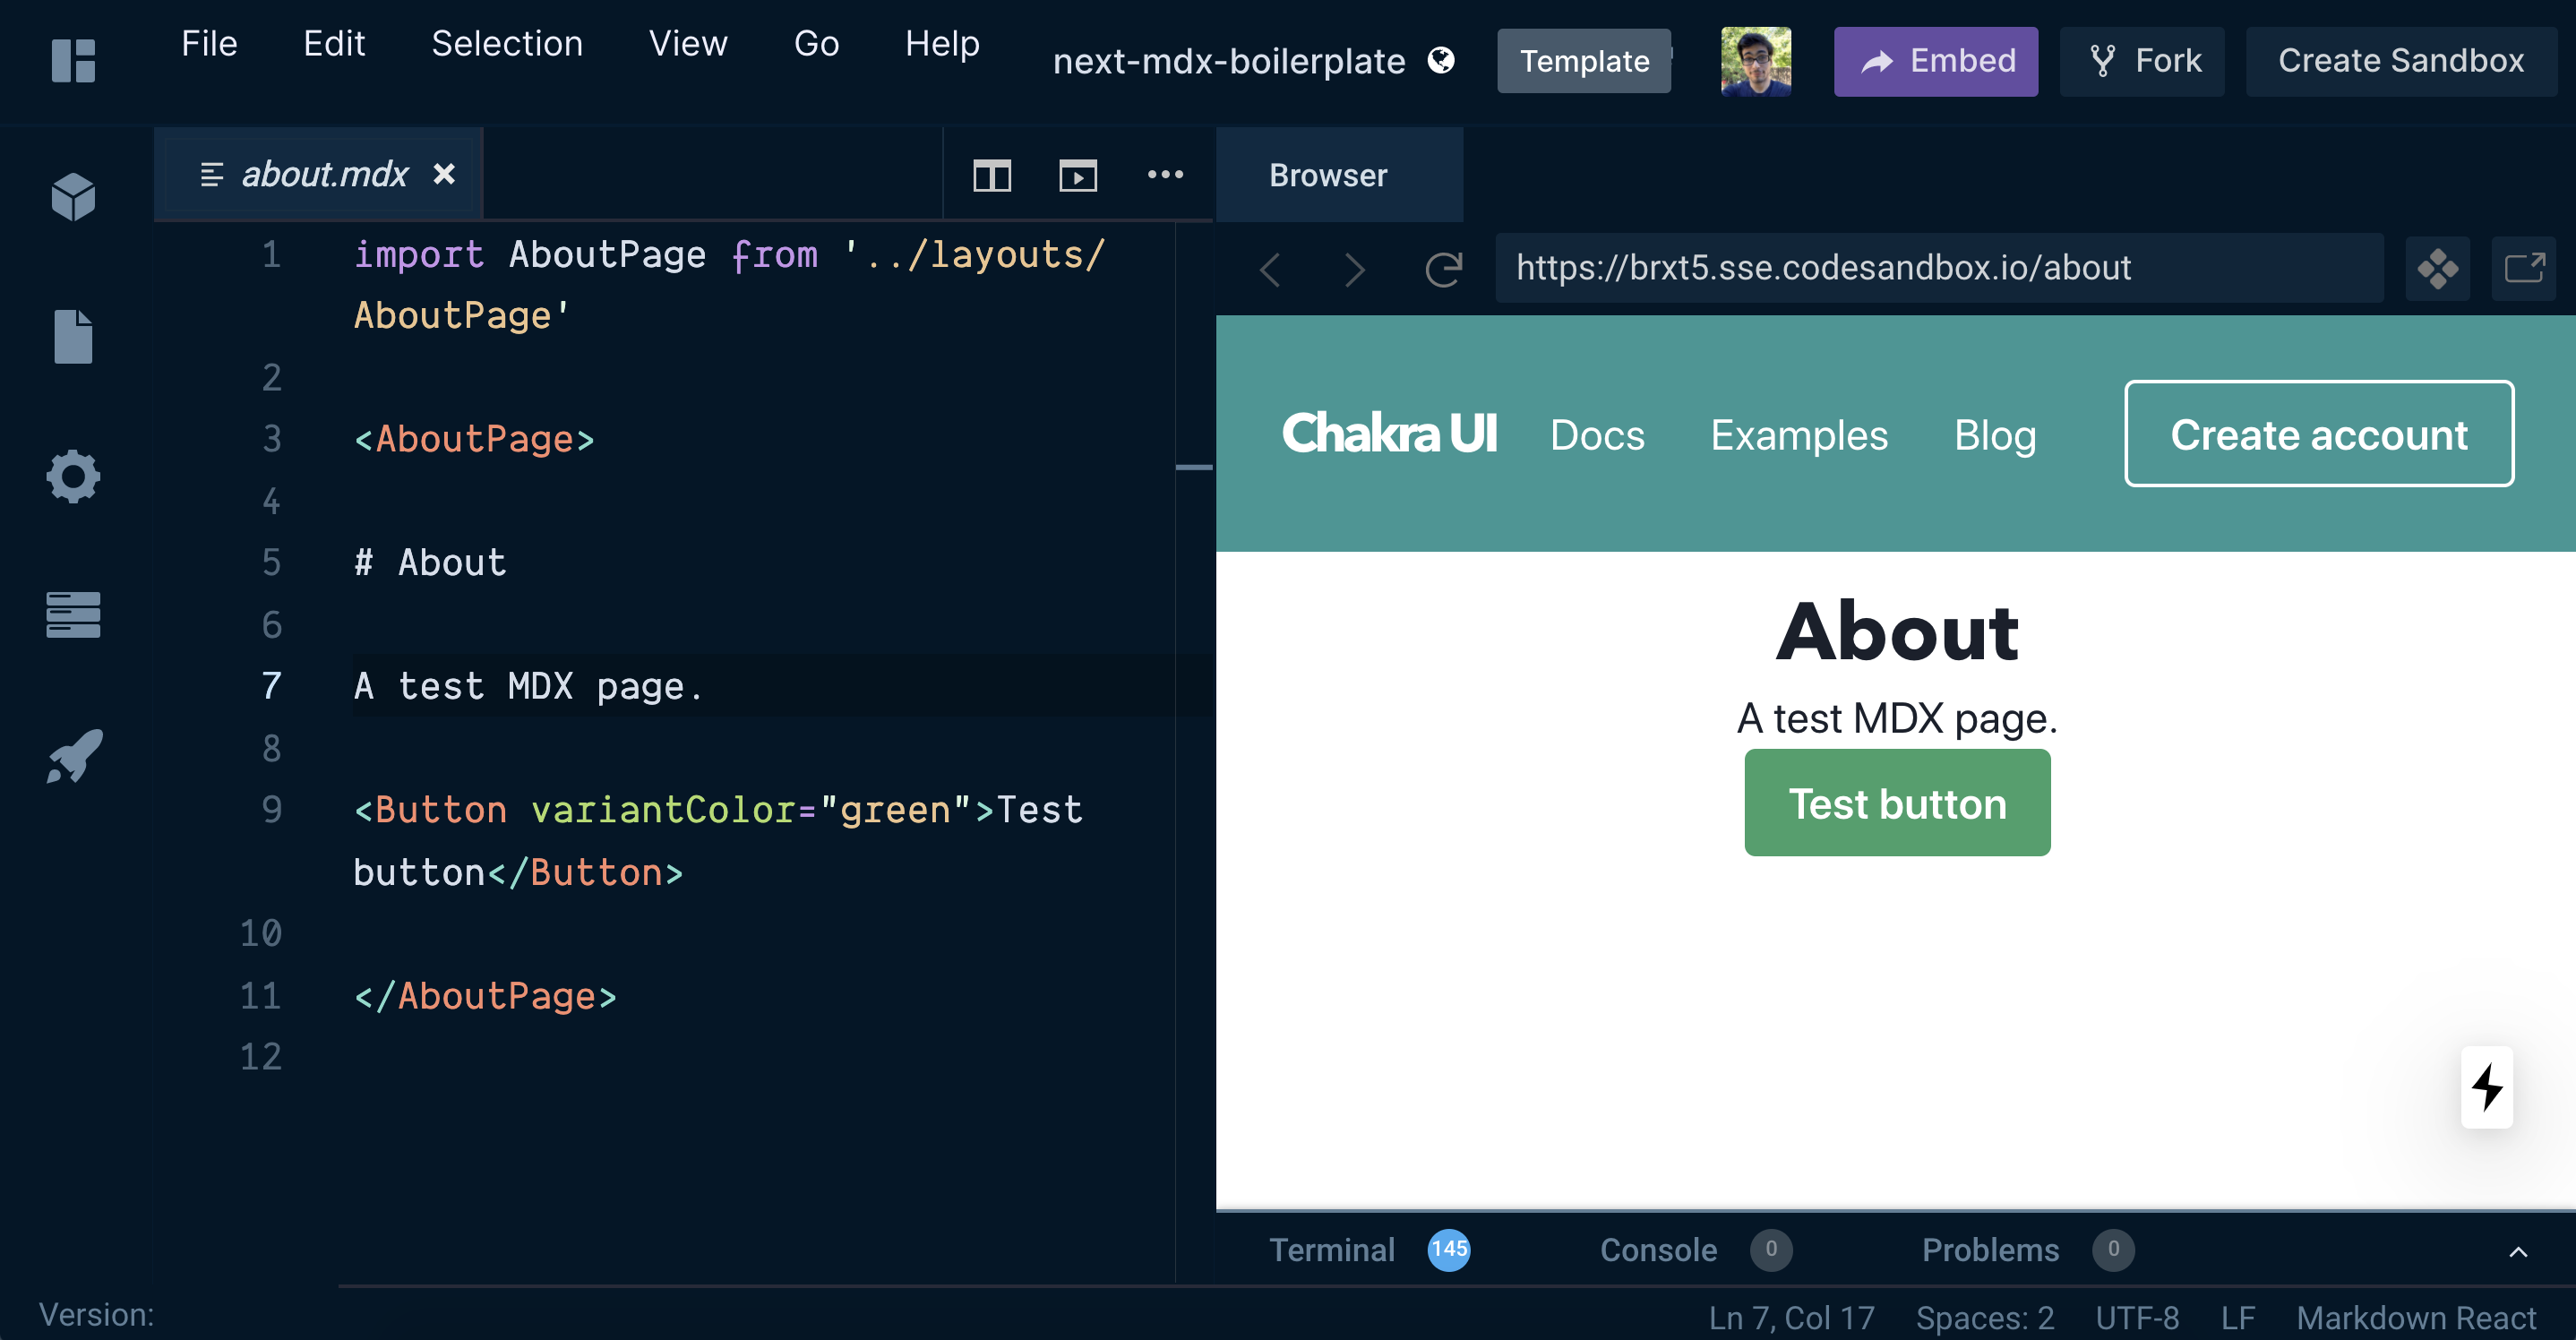Screen dimensions: 2576x1340
Task: Toggle the split editor layout icon
Action: point(992,175)
